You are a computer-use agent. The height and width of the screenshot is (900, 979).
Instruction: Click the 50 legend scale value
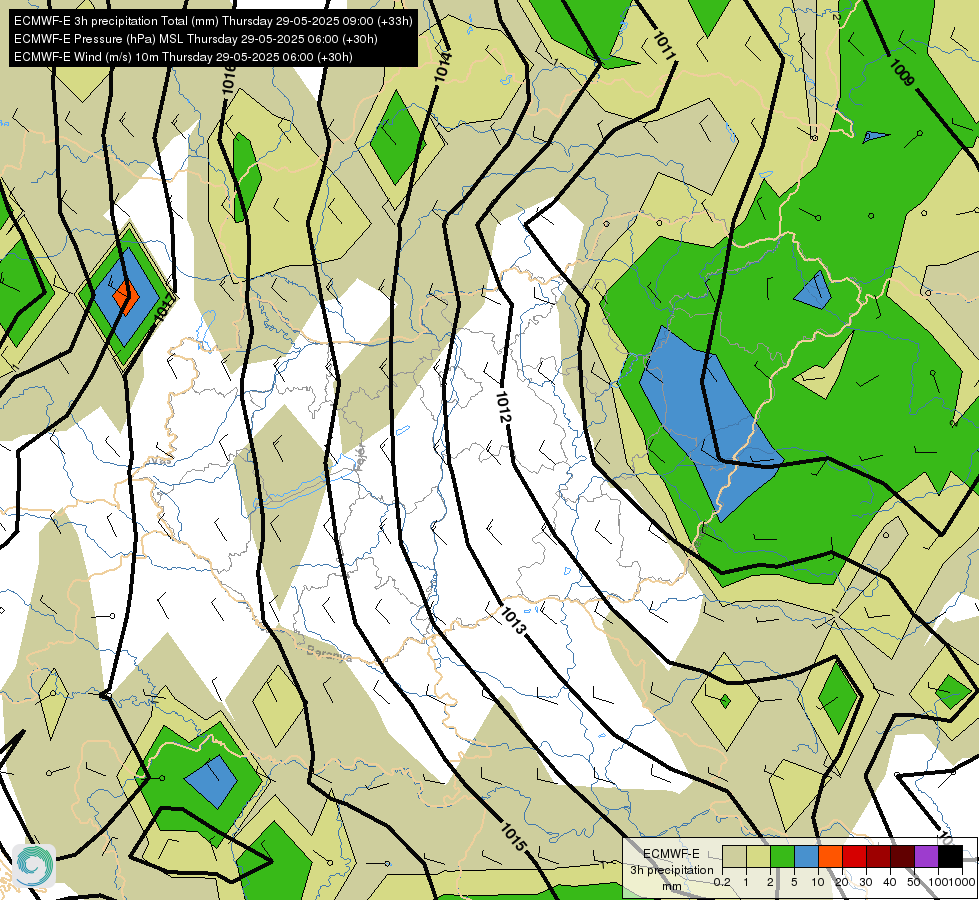coord(914,882)
